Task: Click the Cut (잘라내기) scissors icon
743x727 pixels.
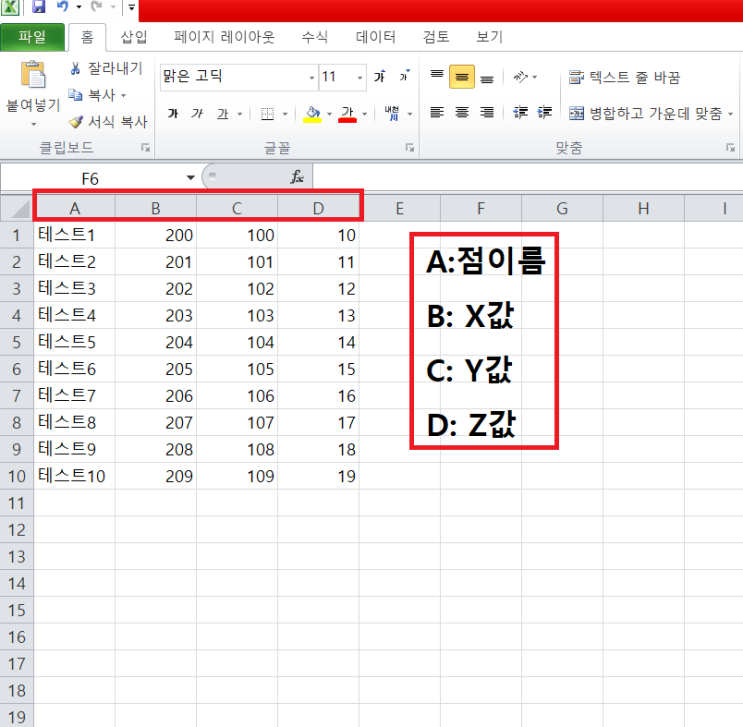Action: [75, 69]
